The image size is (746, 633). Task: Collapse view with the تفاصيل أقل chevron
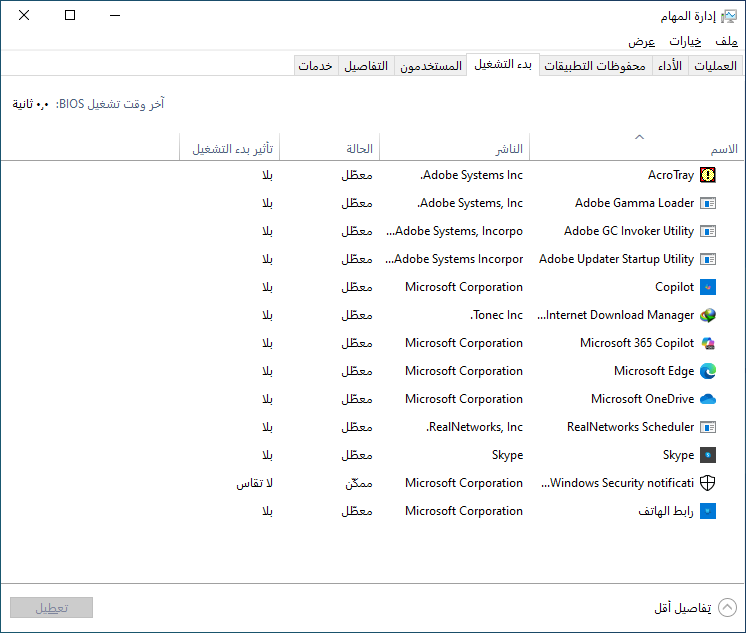click(x=727, y=608)
